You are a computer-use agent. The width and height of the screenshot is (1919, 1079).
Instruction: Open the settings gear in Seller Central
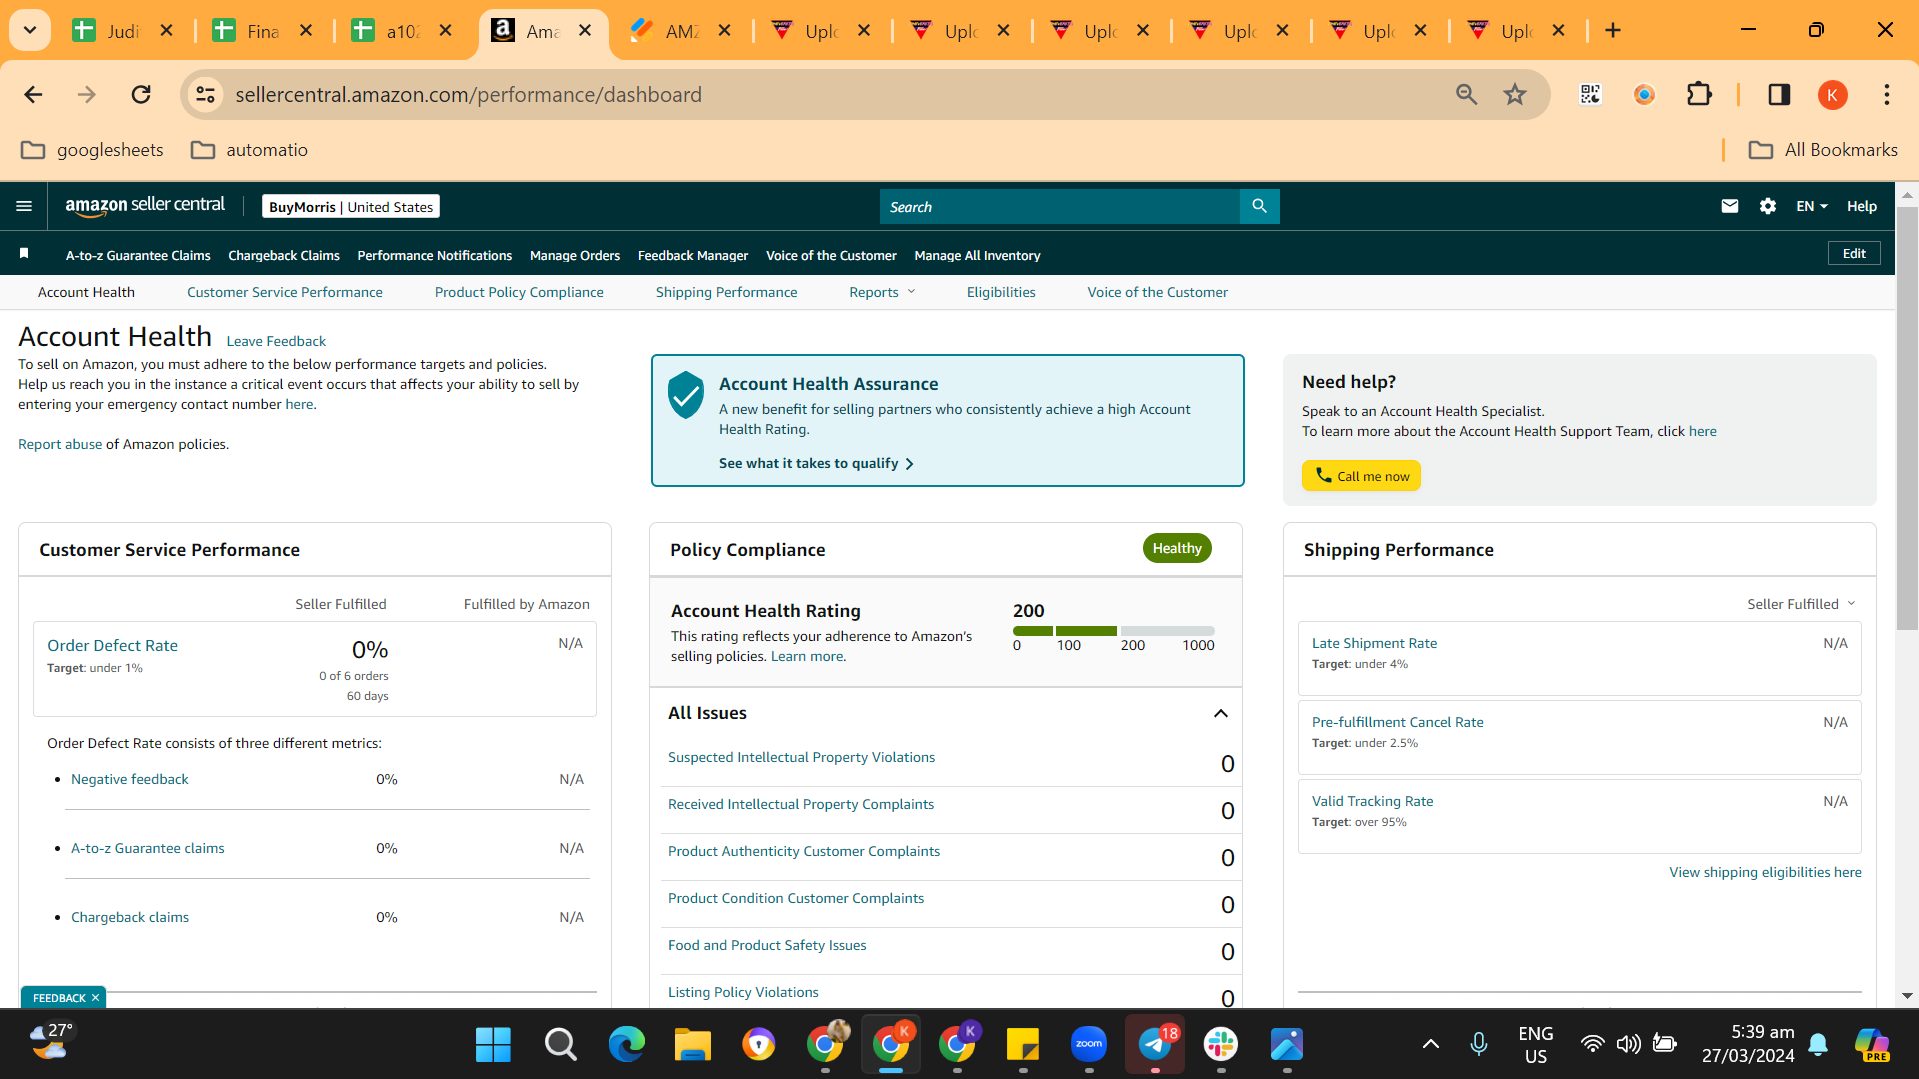[1768, 206]
